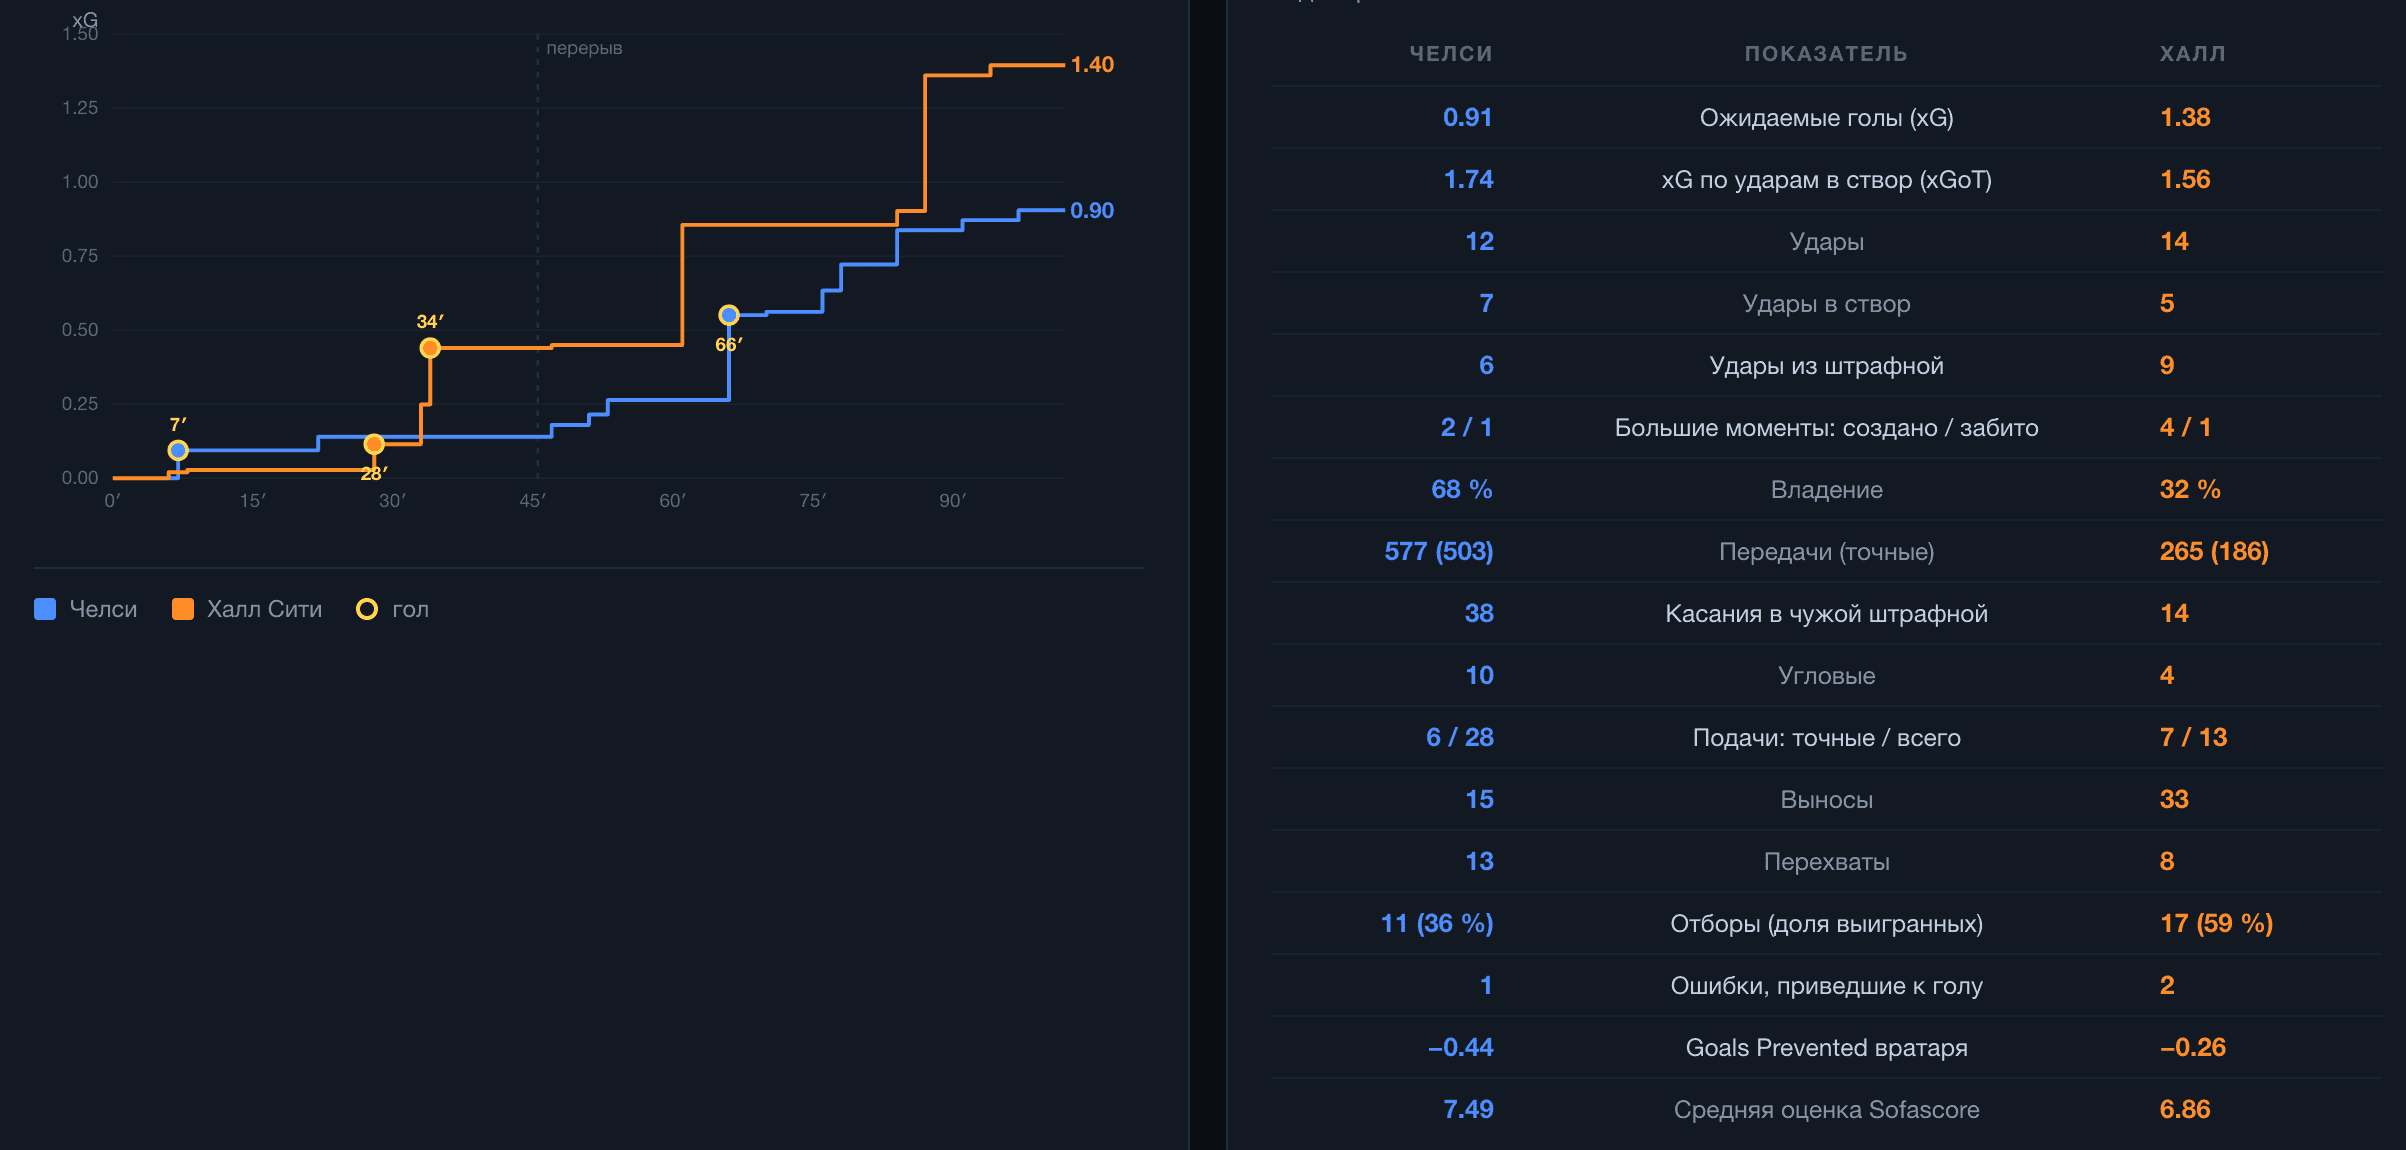The image size is (2406, 1150).
Task: Select the Ожидаемые голы (xG) row
Action: tap(1826, 118)
